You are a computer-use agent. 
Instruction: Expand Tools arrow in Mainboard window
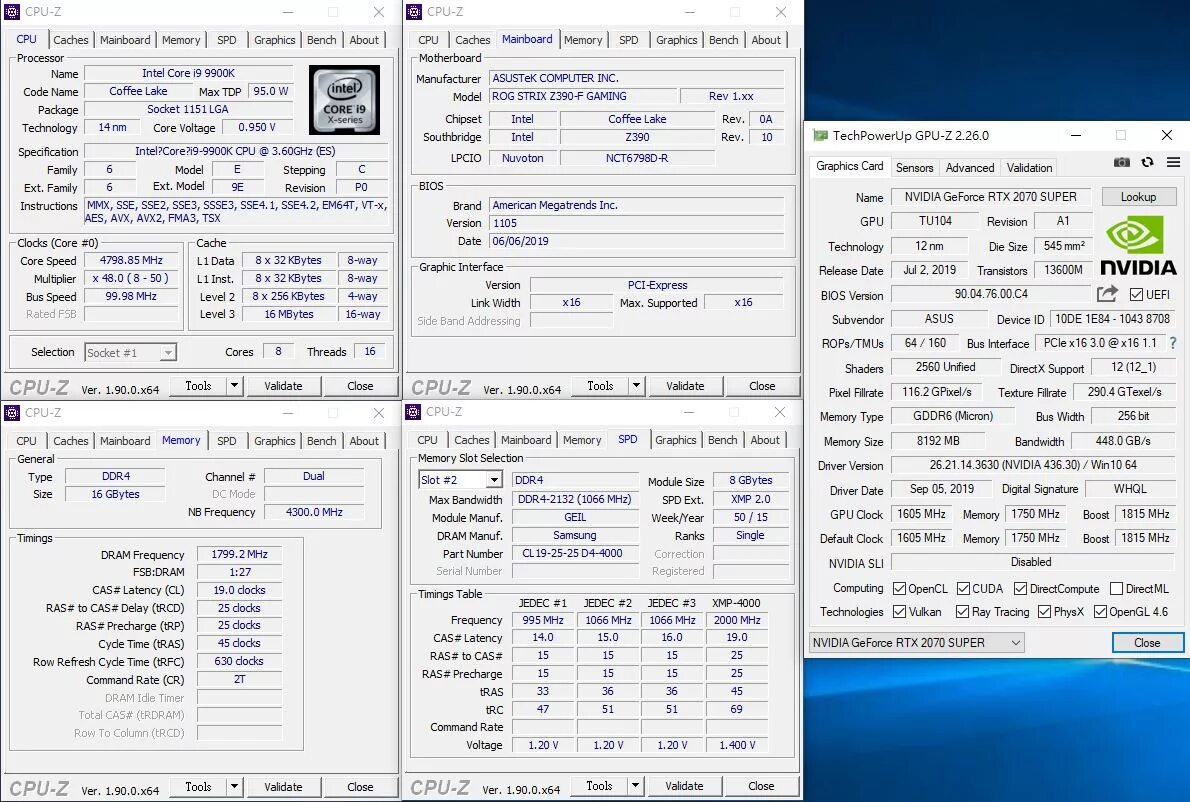pos(636,385)
